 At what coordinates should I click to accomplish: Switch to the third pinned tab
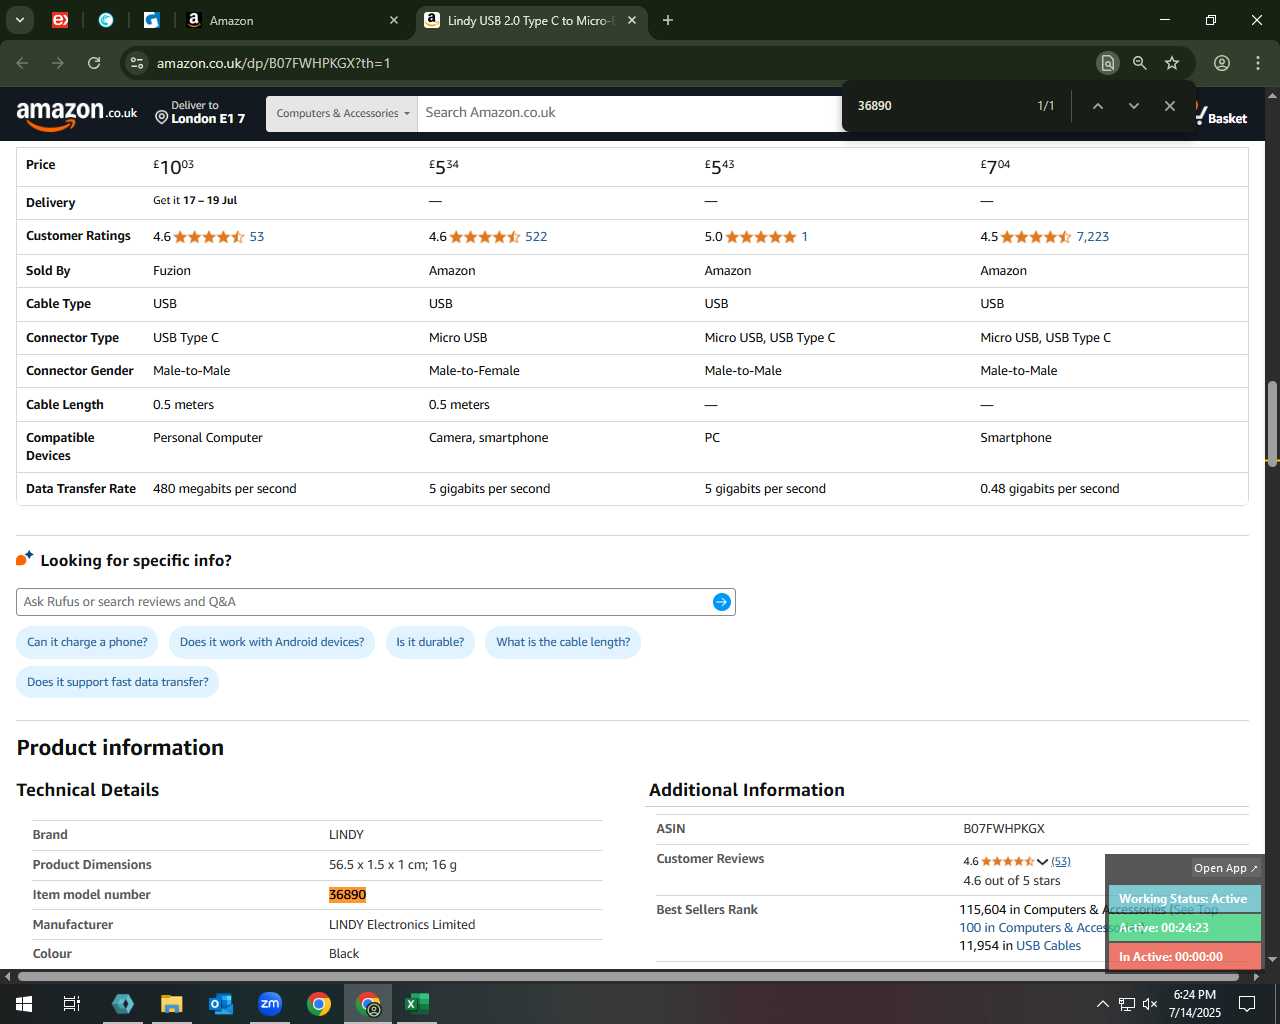click(x=152, y=20)
